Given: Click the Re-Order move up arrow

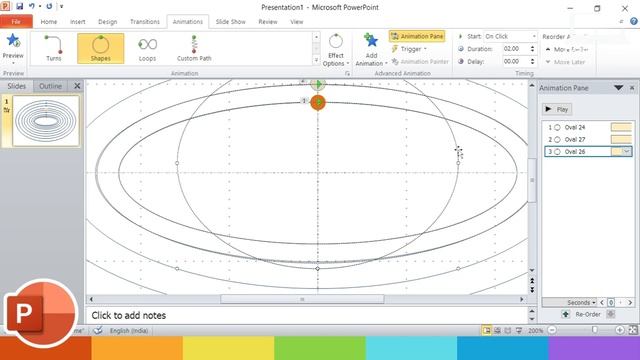Looking at the screenshot, I should click(x=565, y=314).
